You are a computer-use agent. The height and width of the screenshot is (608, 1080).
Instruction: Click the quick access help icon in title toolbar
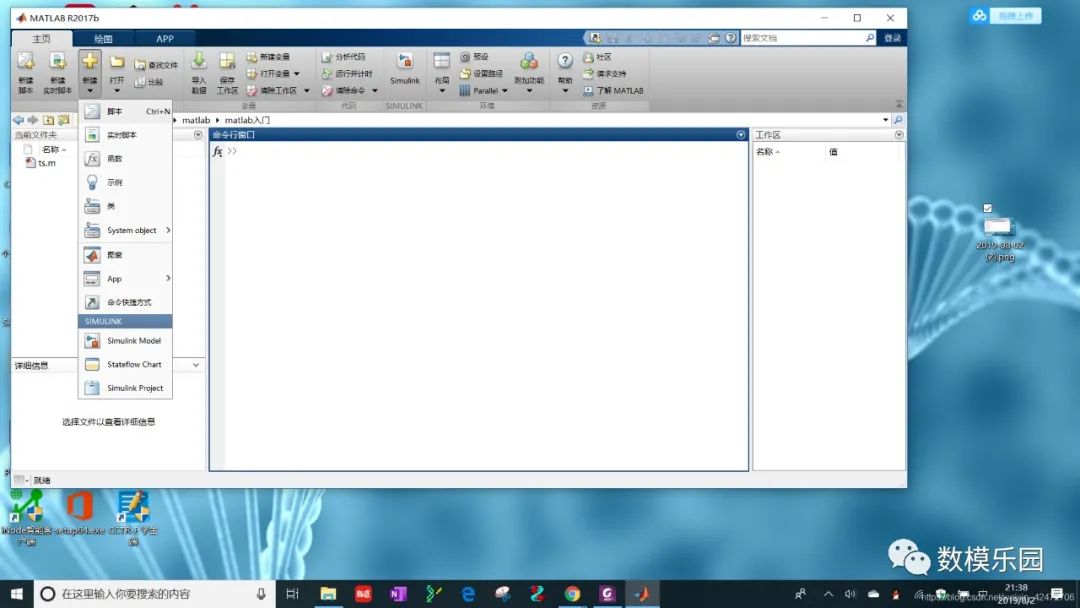click(x=731, y=38)
